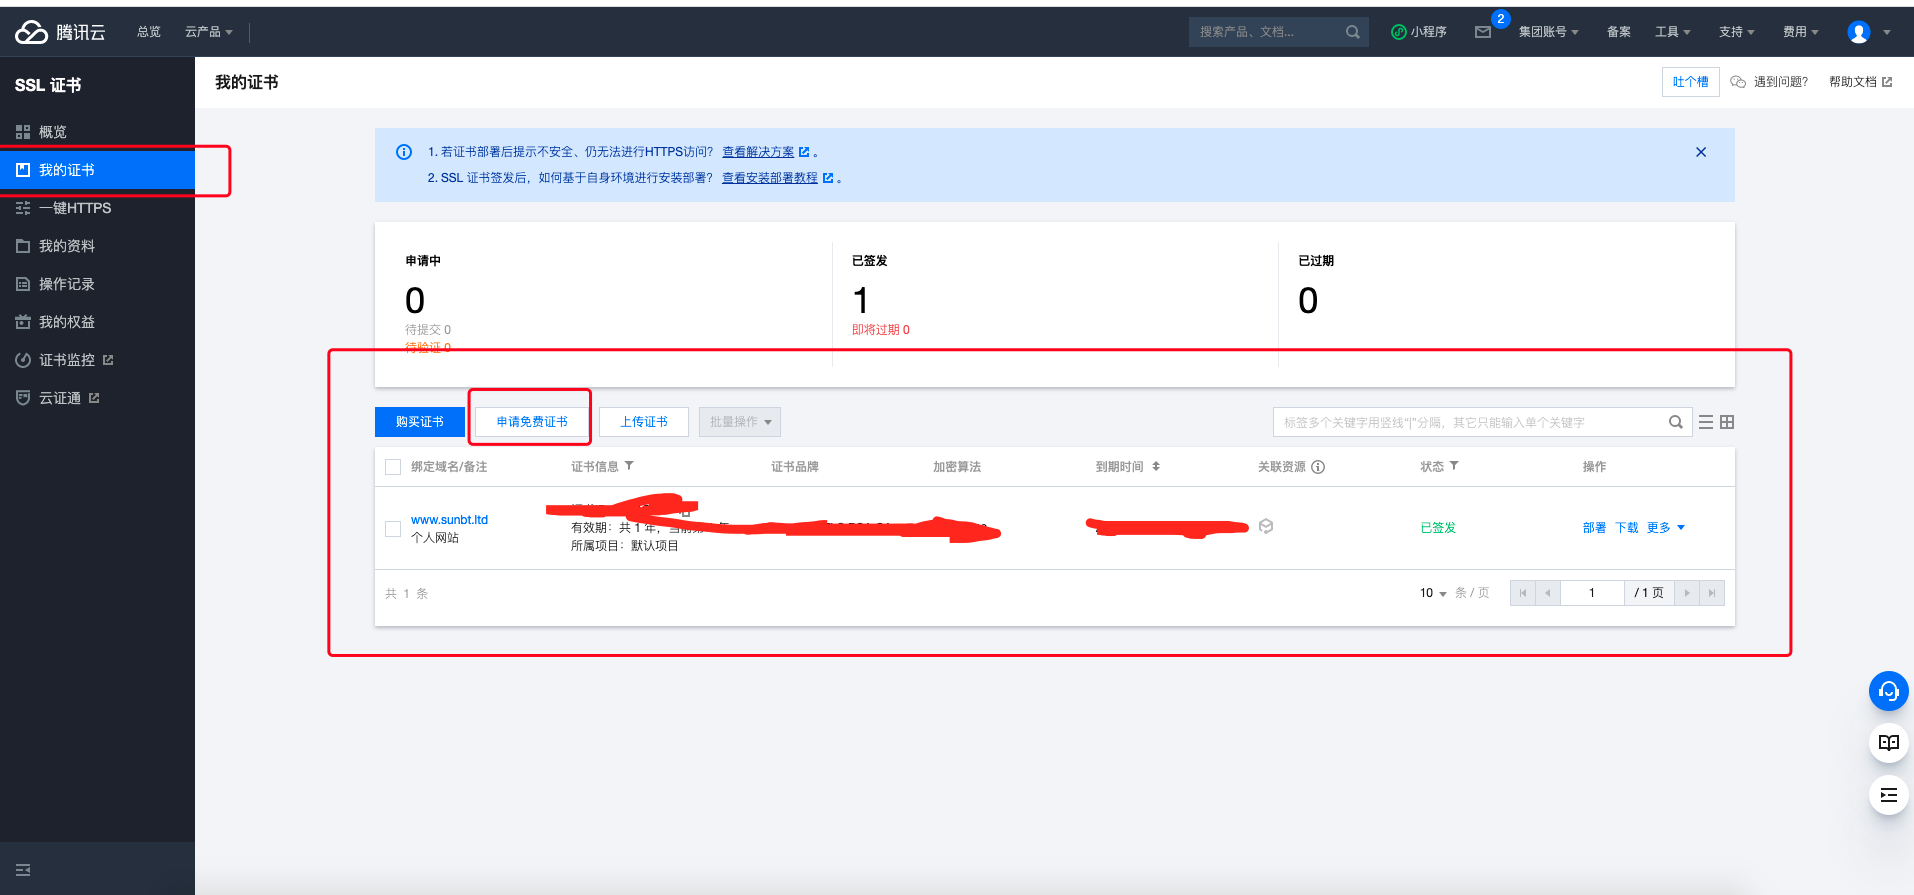
Task: Select the www.sunbt.ltd certificate row checkbox
Action: click(393, 528)
